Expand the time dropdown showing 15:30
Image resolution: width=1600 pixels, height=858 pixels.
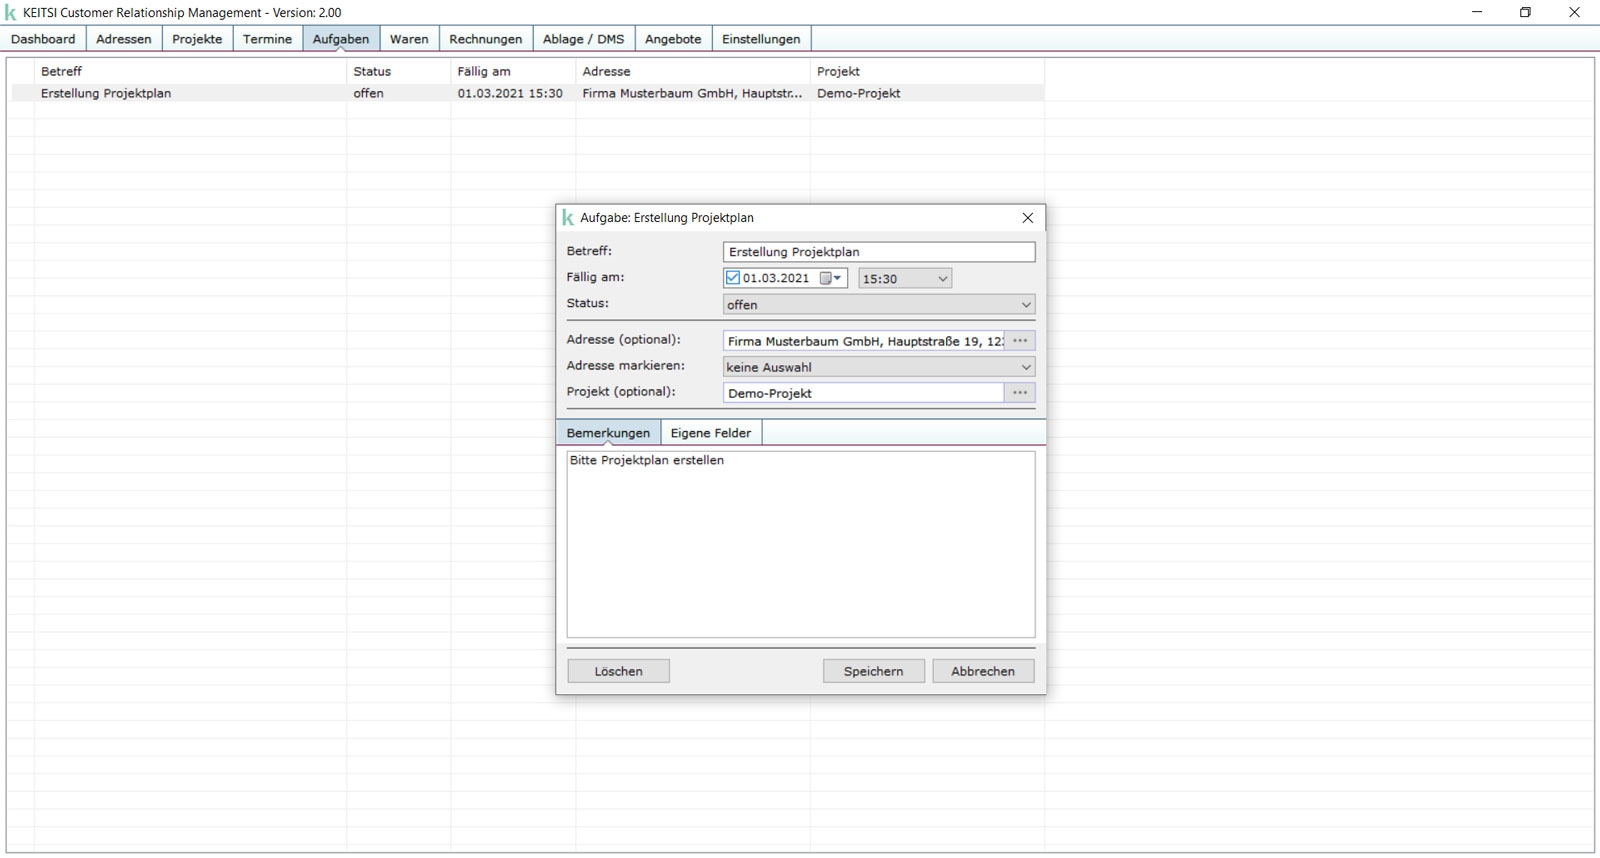coord(942,279)
